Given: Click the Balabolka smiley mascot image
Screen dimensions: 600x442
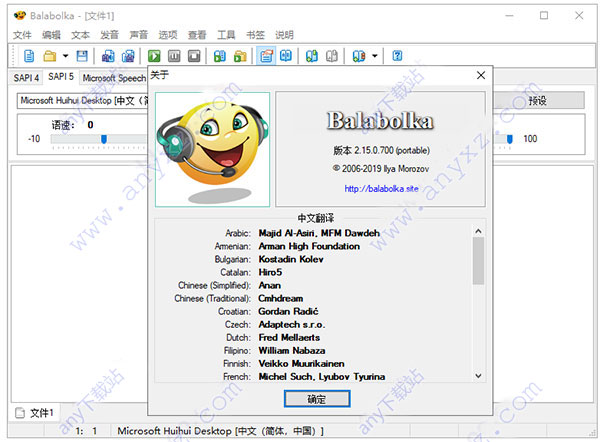Looking at the screenshot, I should pyautogui.click(x=212, y=149).
